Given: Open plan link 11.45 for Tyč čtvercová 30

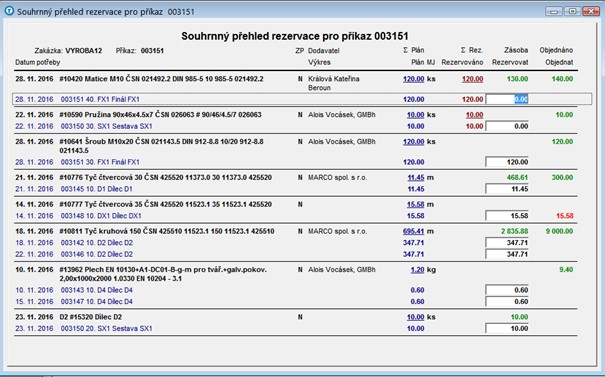Looking at the screenshot, I should click(x=416, y=178).
